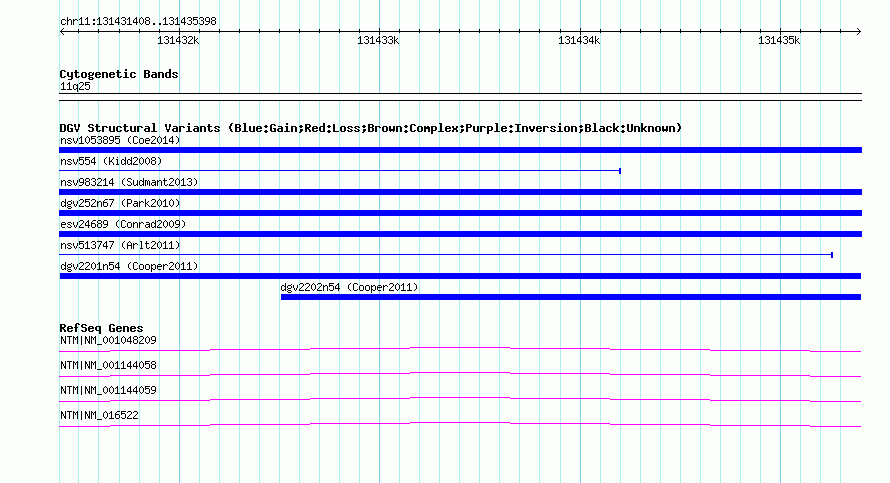Image resolution: width=890 pixels, height=483 pixels.
Task: Open the nsv513747 (Arlt2011) variant label
Action: tap(120, 245)
